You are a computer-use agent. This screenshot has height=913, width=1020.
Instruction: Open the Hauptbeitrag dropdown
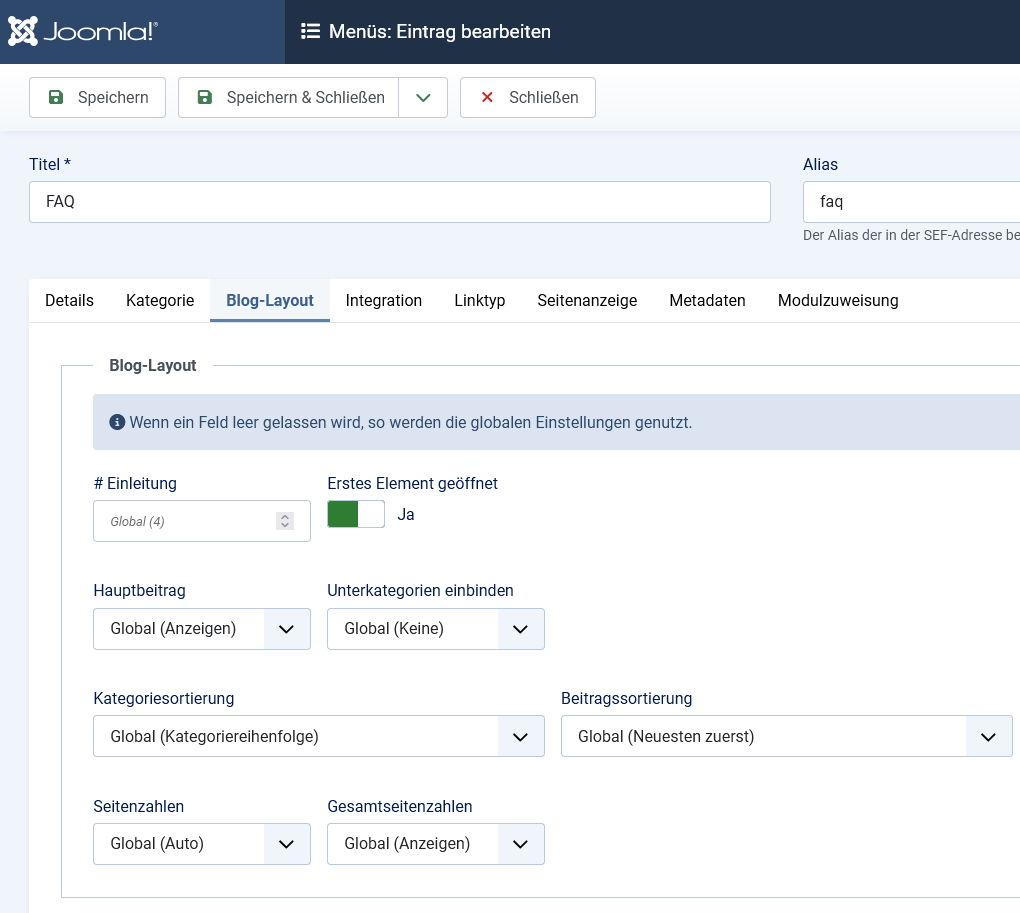[x=201, y=629]
